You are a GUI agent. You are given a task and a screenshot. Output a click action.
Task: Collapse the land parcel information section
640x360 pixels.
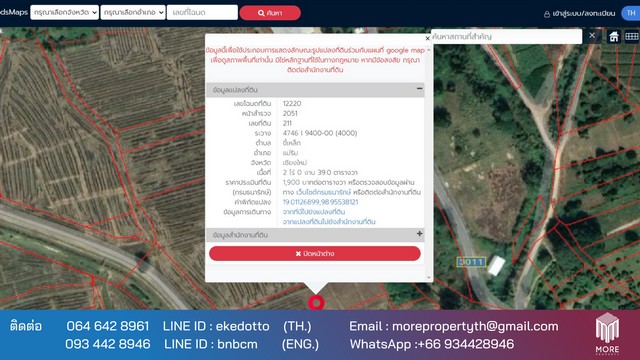click(419, 89)
